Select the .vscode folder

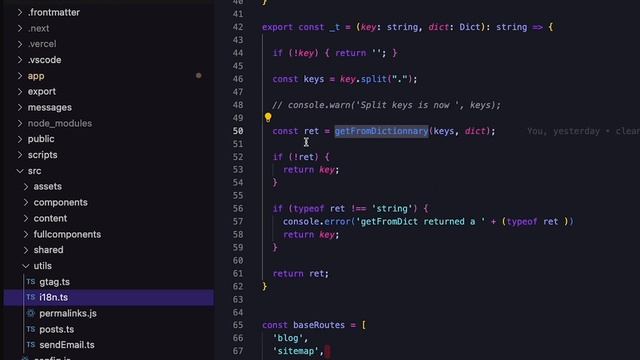pyautogui.click(x=44, y=60)
